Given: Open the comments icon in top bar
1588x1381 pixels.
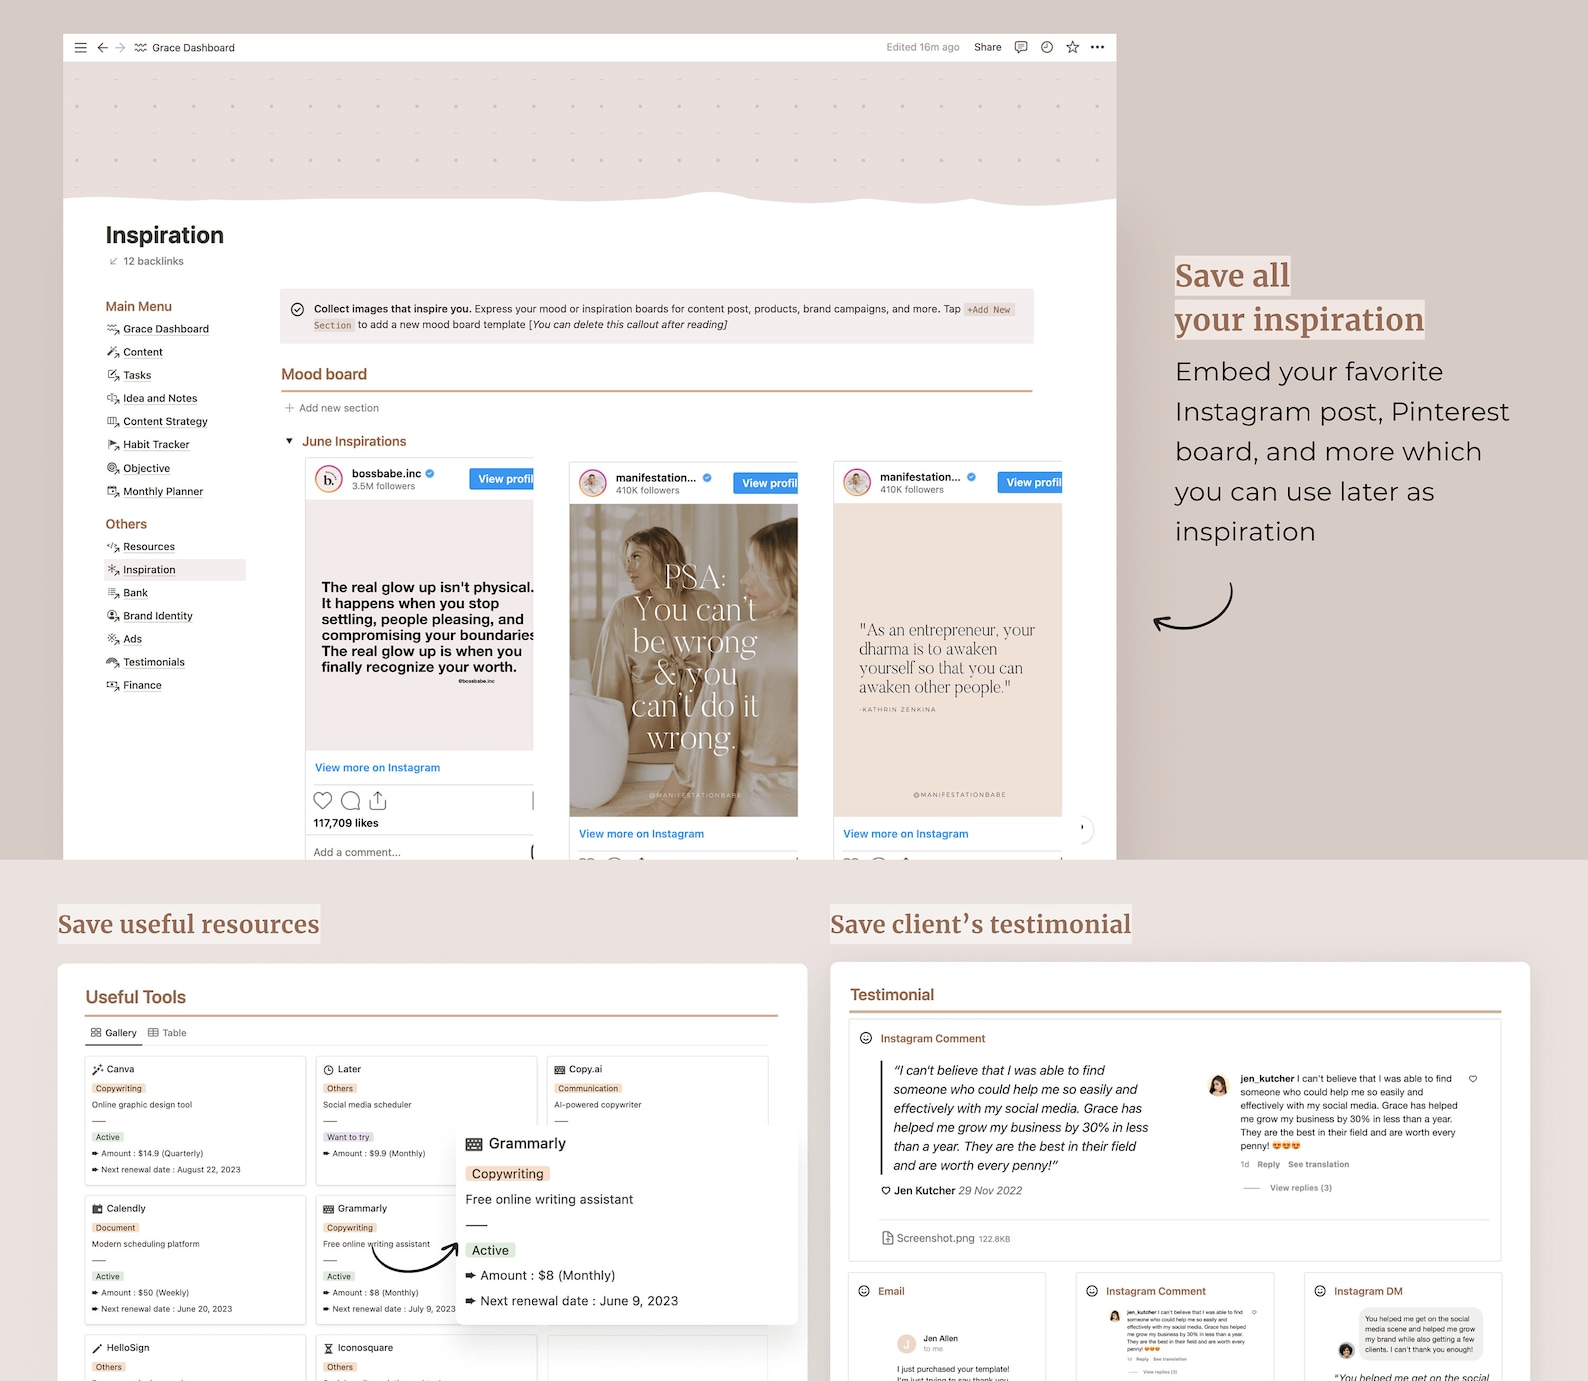Looking at the screenshot, I should 1021,47.
